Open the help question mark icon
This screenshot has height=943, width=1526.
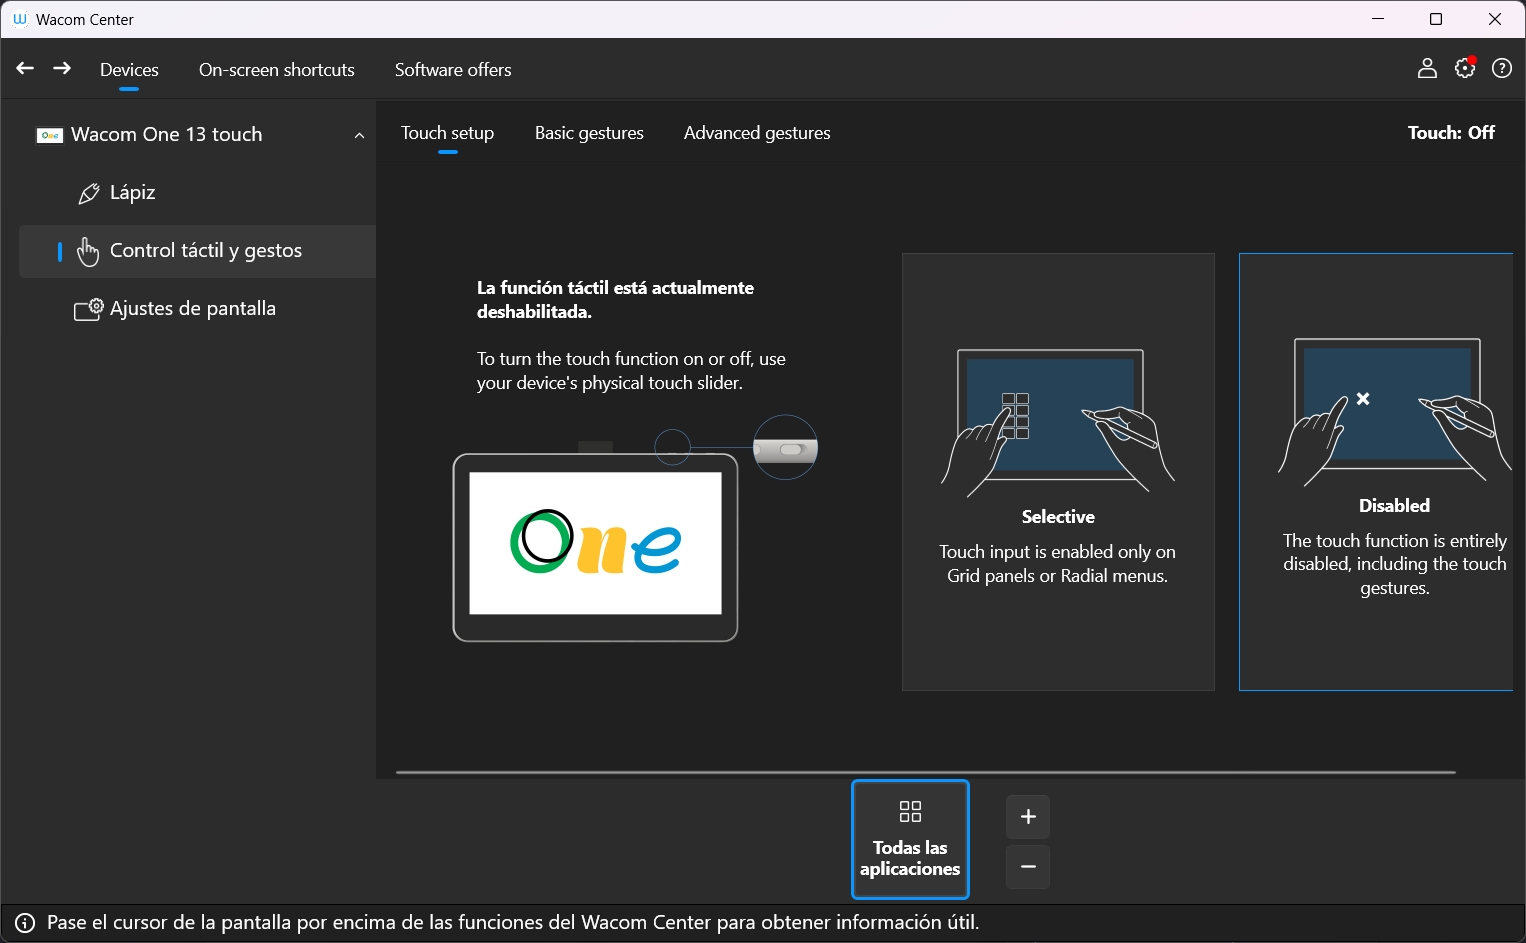point(1502,69)
